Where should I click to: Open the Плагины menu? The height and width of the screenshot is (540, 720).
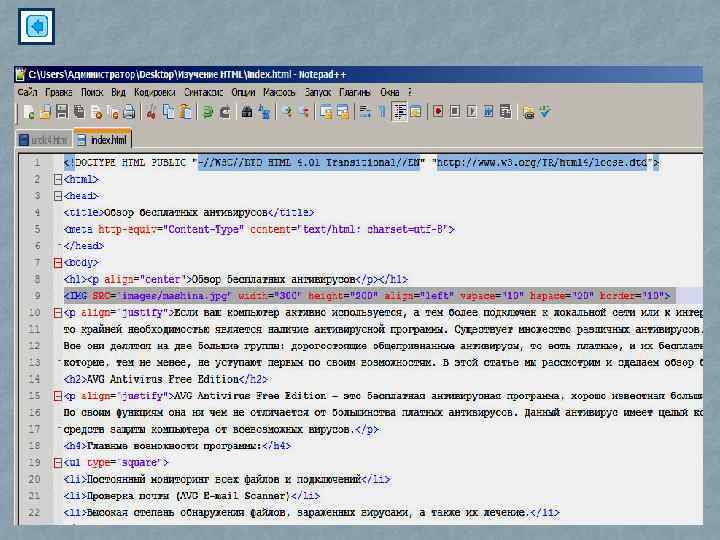[355, 92]
